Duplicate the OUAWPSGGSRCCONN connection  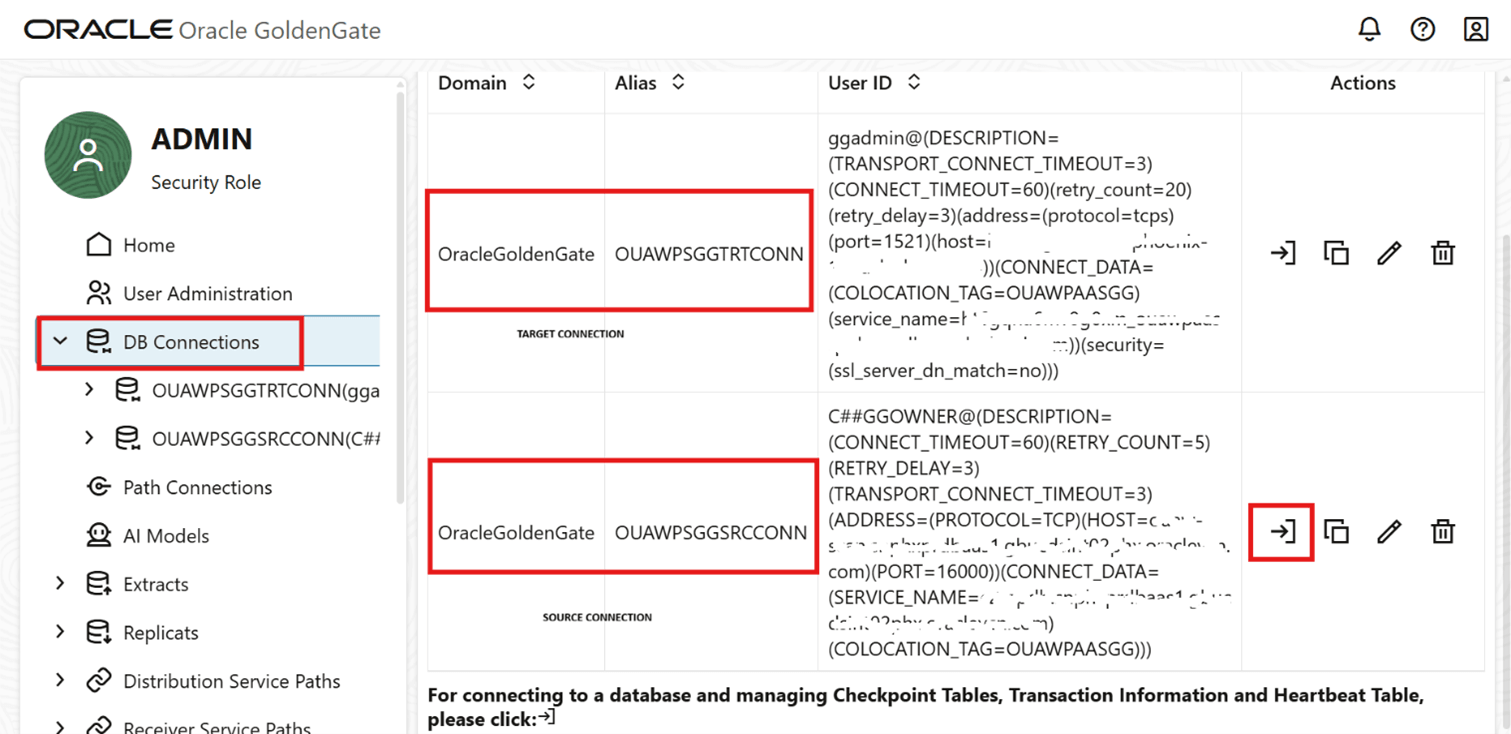pos(1336,531)
